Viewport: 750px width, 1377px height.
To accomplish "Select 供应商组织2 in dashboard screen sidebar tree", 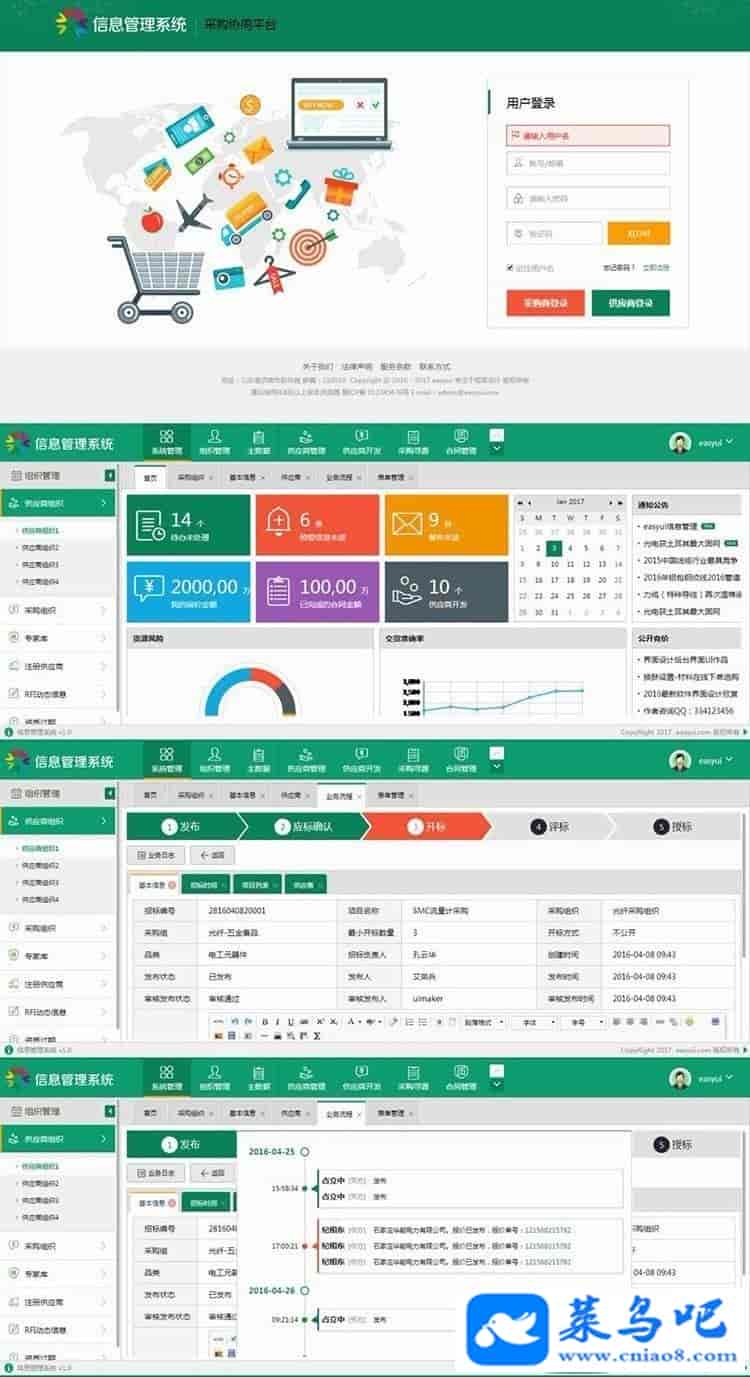I will [40, 548].
